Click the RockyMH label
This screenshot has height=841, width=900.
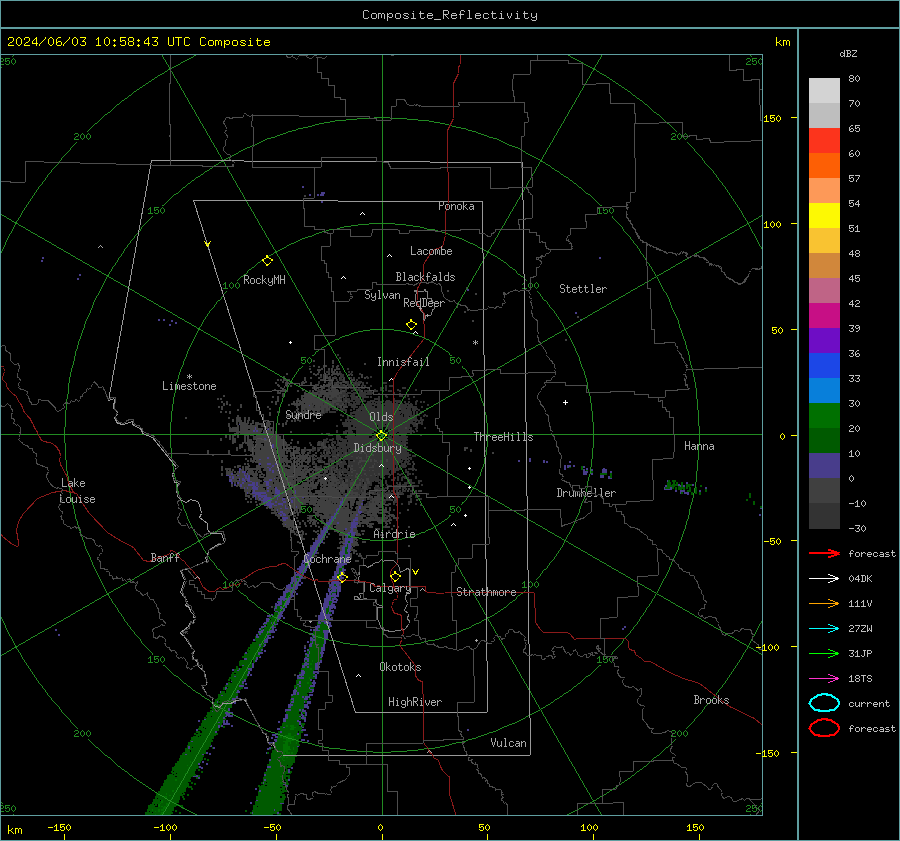coord(264,280)
